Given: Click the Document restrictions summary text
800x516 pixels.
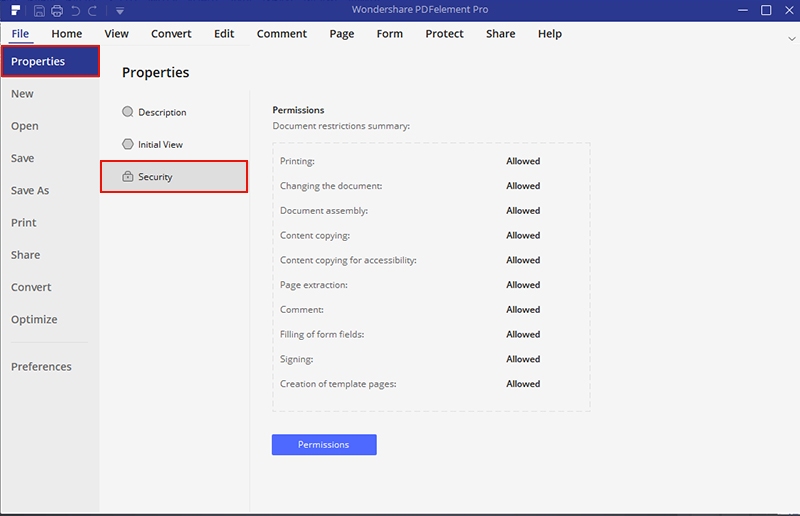Looking at the screenshot, I should point(341,126).
